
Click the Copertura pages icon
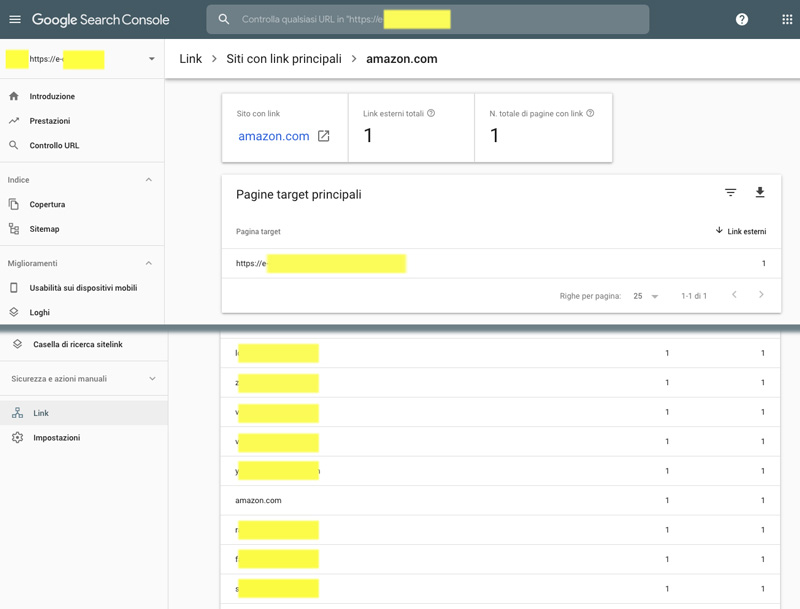[x=14, y=205]
